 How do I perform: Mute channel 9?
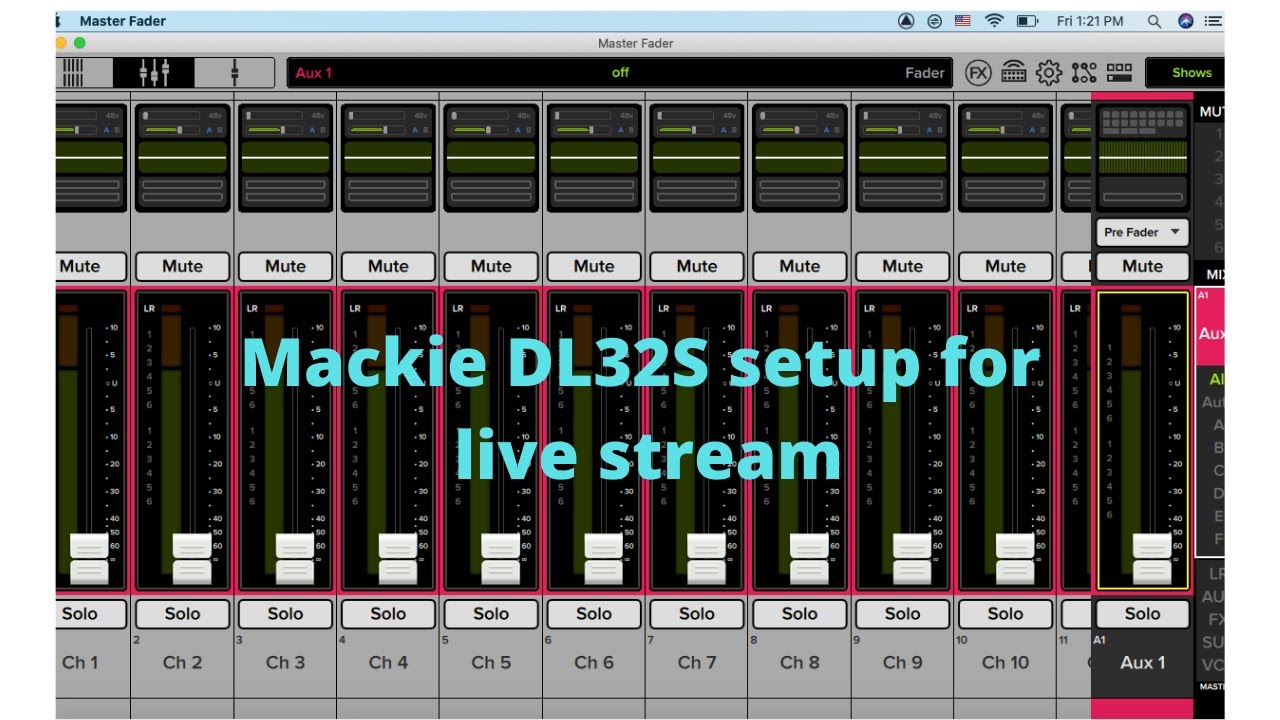coord(903,266)
